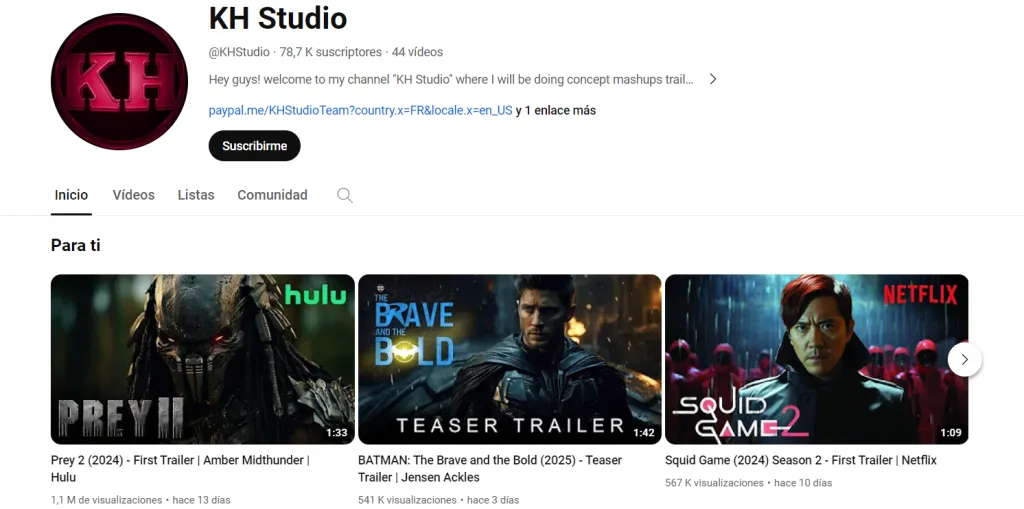Open the Prey II video thumbnail
The image size is (1024, 509).
[x=202, y=359]
